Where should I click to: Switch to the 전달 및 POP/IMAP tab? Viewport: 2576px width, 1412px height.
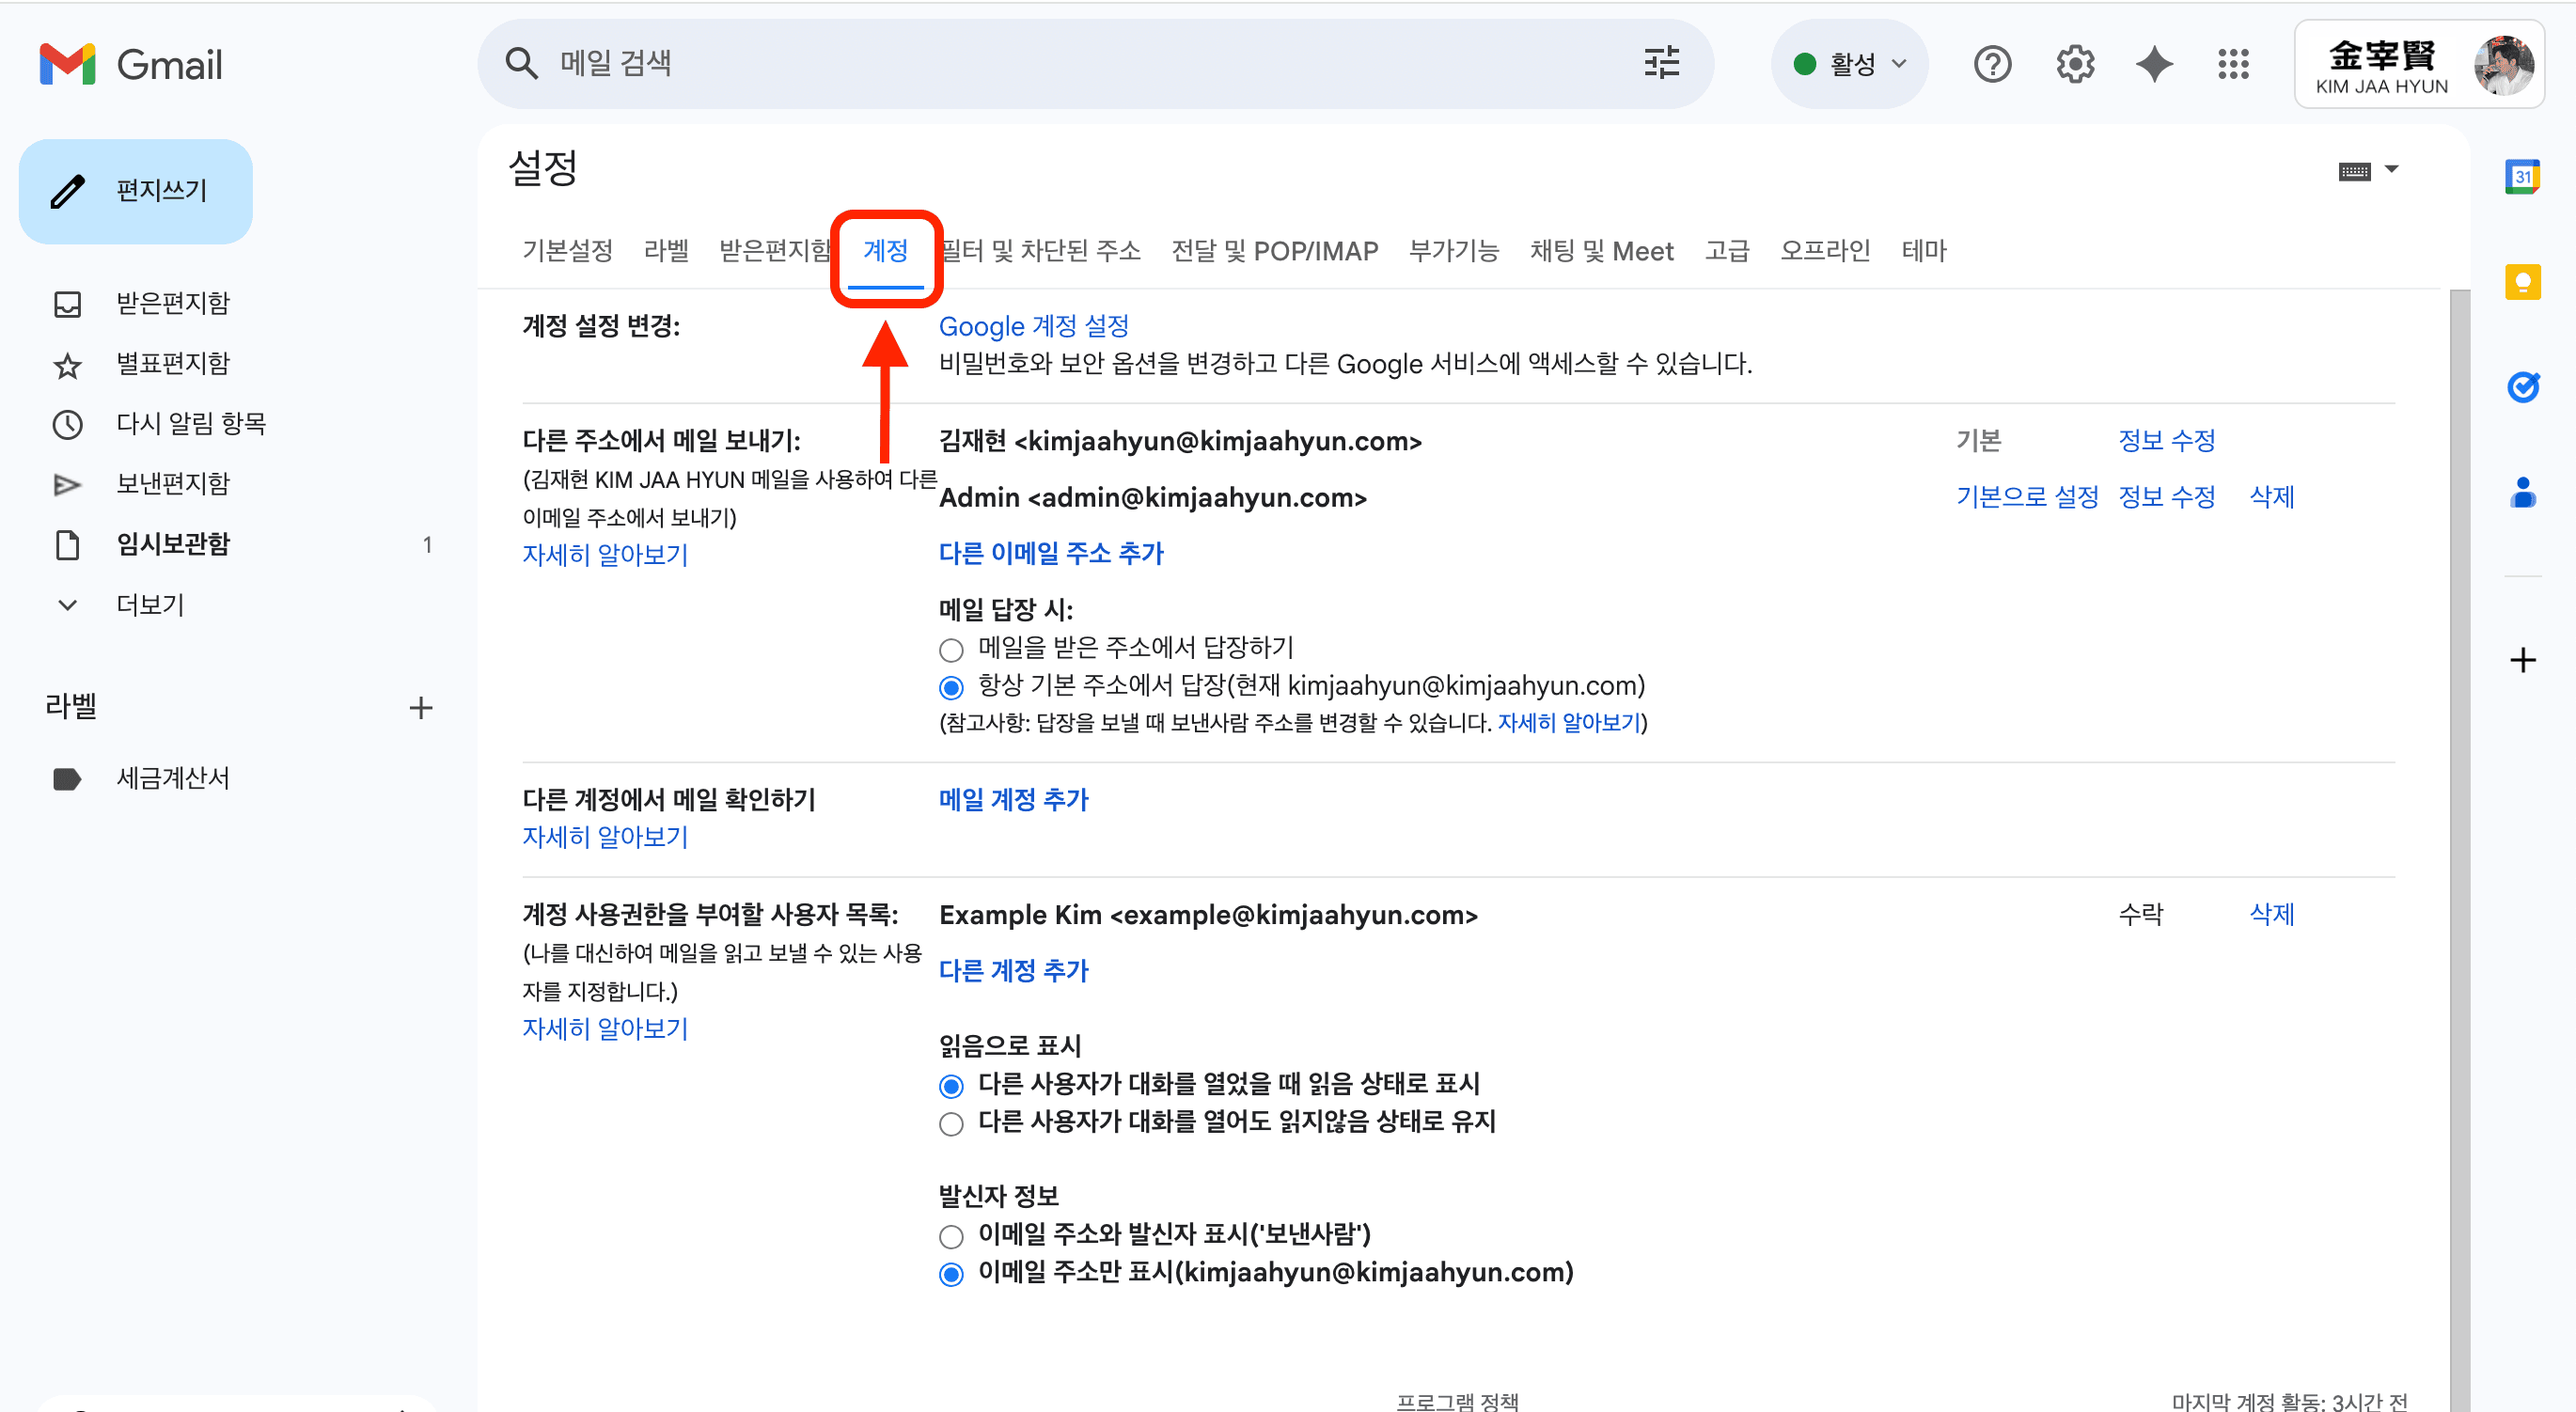pyautogui.click(x=1275, y=251)
